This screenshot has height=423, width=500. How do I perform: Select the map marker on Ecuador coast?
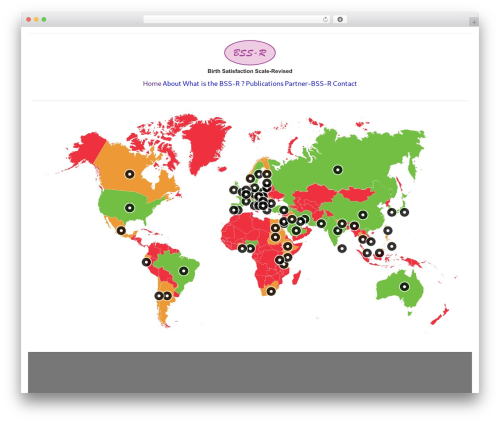(x=146, y=262)
